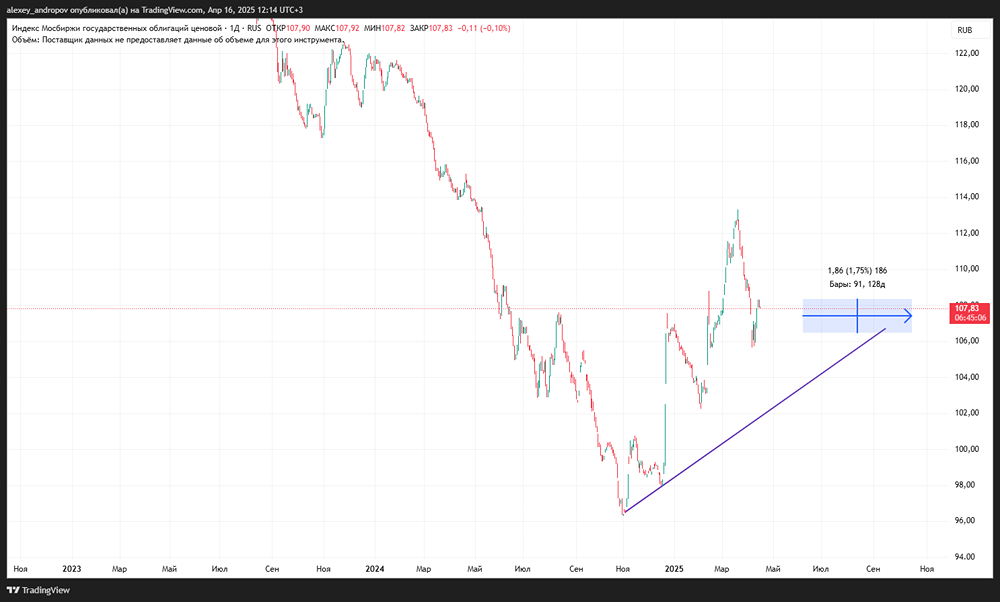This screenshot has height=602, width=1000.
Task: Click the 100,00 price axis label
Action: (966, 449)
